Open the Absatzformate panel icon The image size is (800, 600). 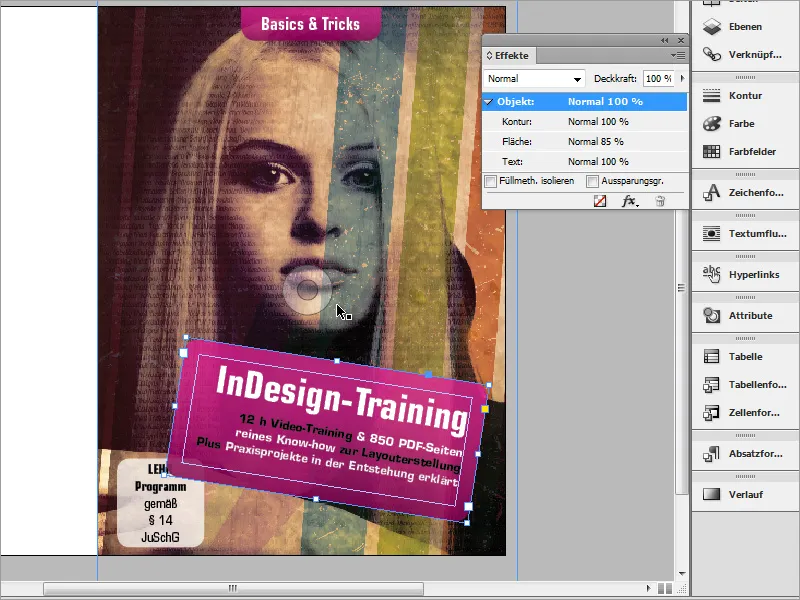tap(711, 454)
